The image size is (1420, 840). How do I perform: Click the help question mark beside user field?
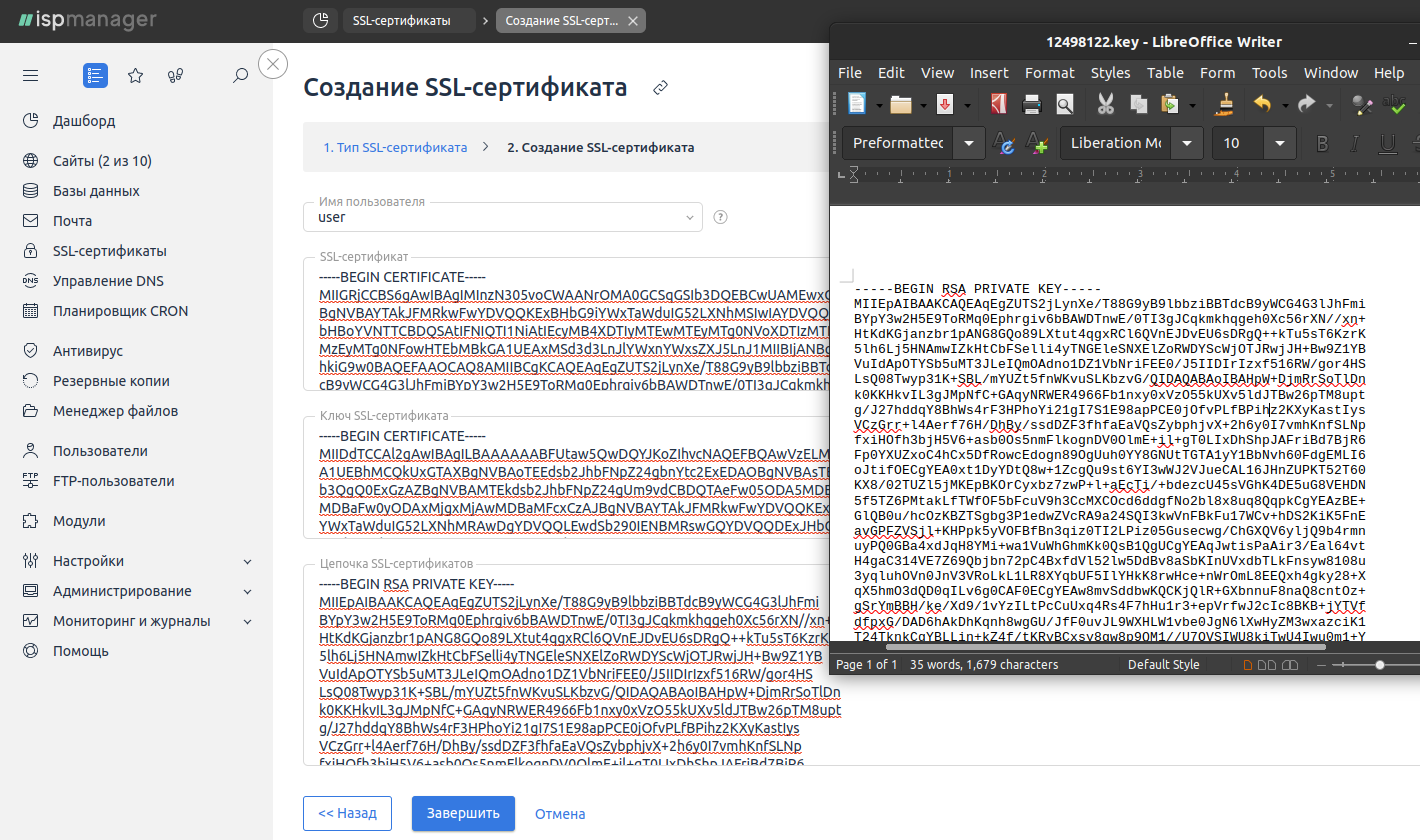(x=720, y=217)
